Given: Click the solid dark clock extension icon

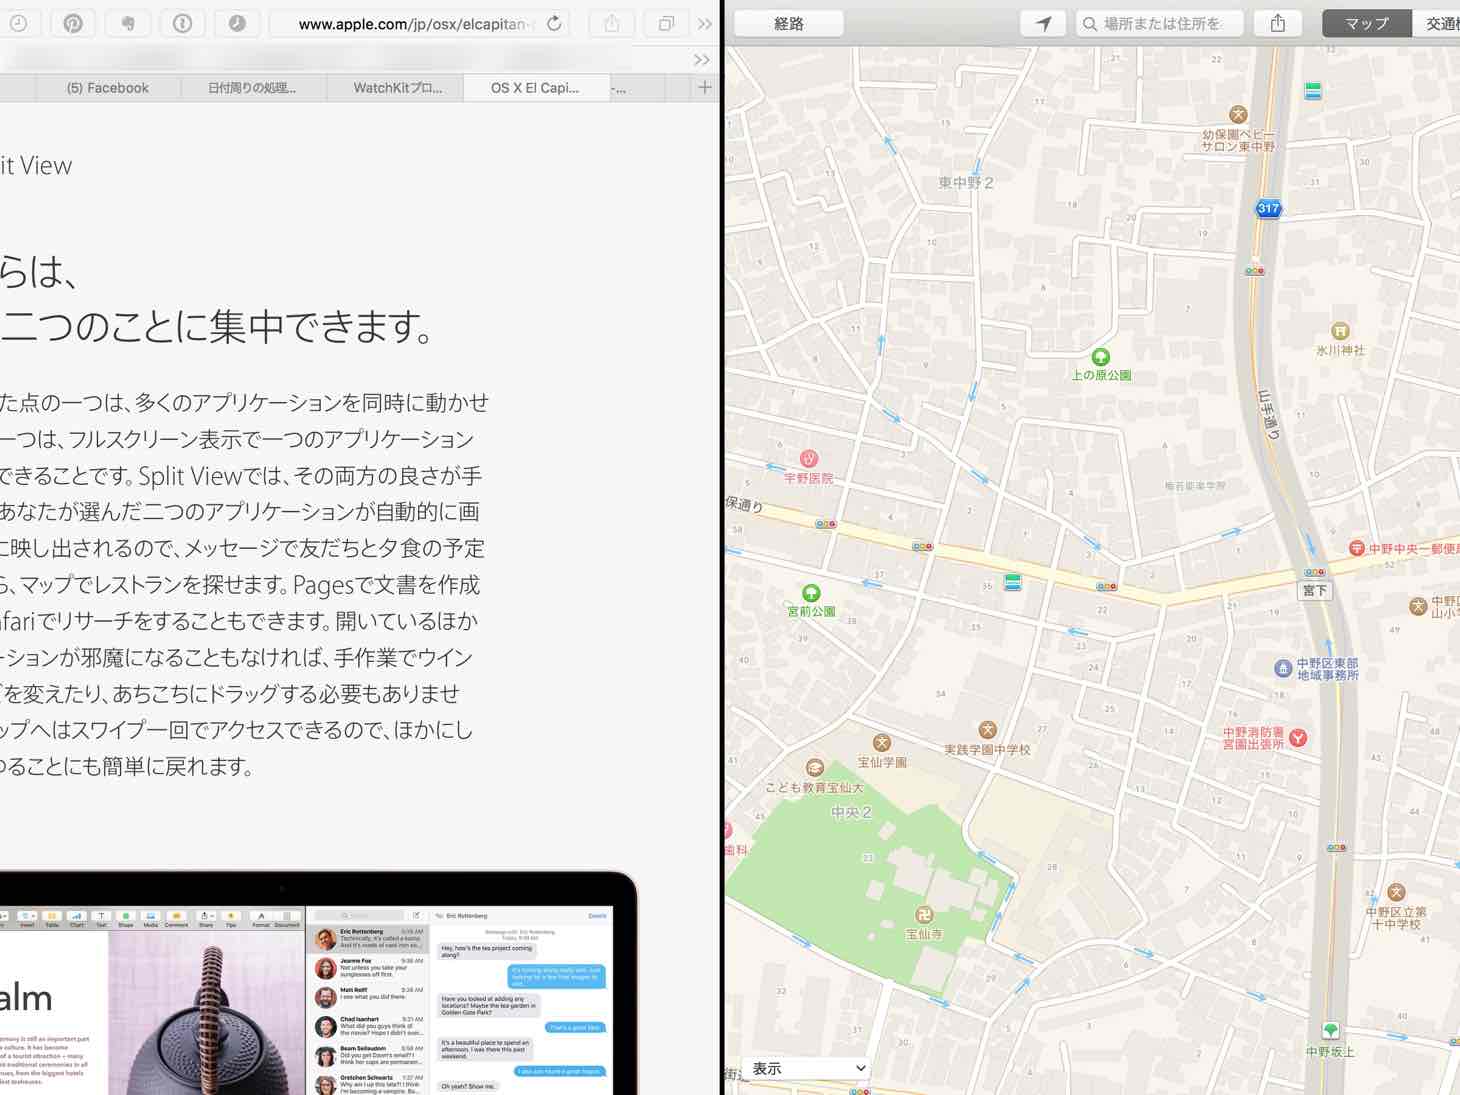Looking at the screenshot, I should pos(237,23).
